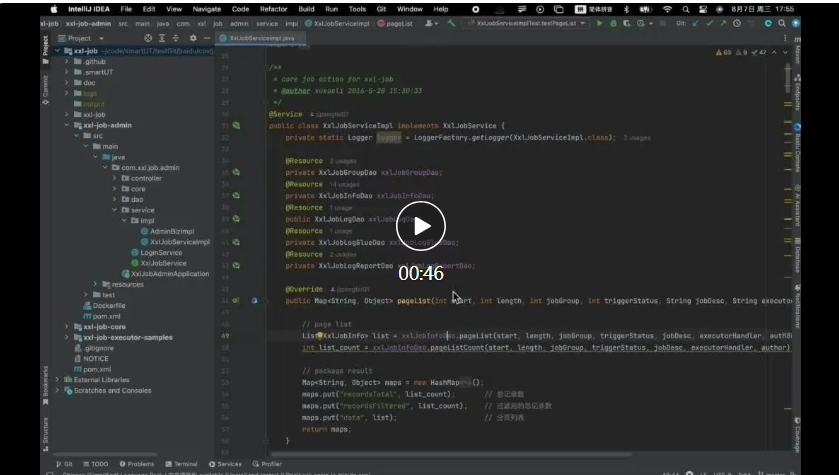Click pageList breadcrumb in navigation bar
This screenshot has height=475, width=839.
point(395,24)
